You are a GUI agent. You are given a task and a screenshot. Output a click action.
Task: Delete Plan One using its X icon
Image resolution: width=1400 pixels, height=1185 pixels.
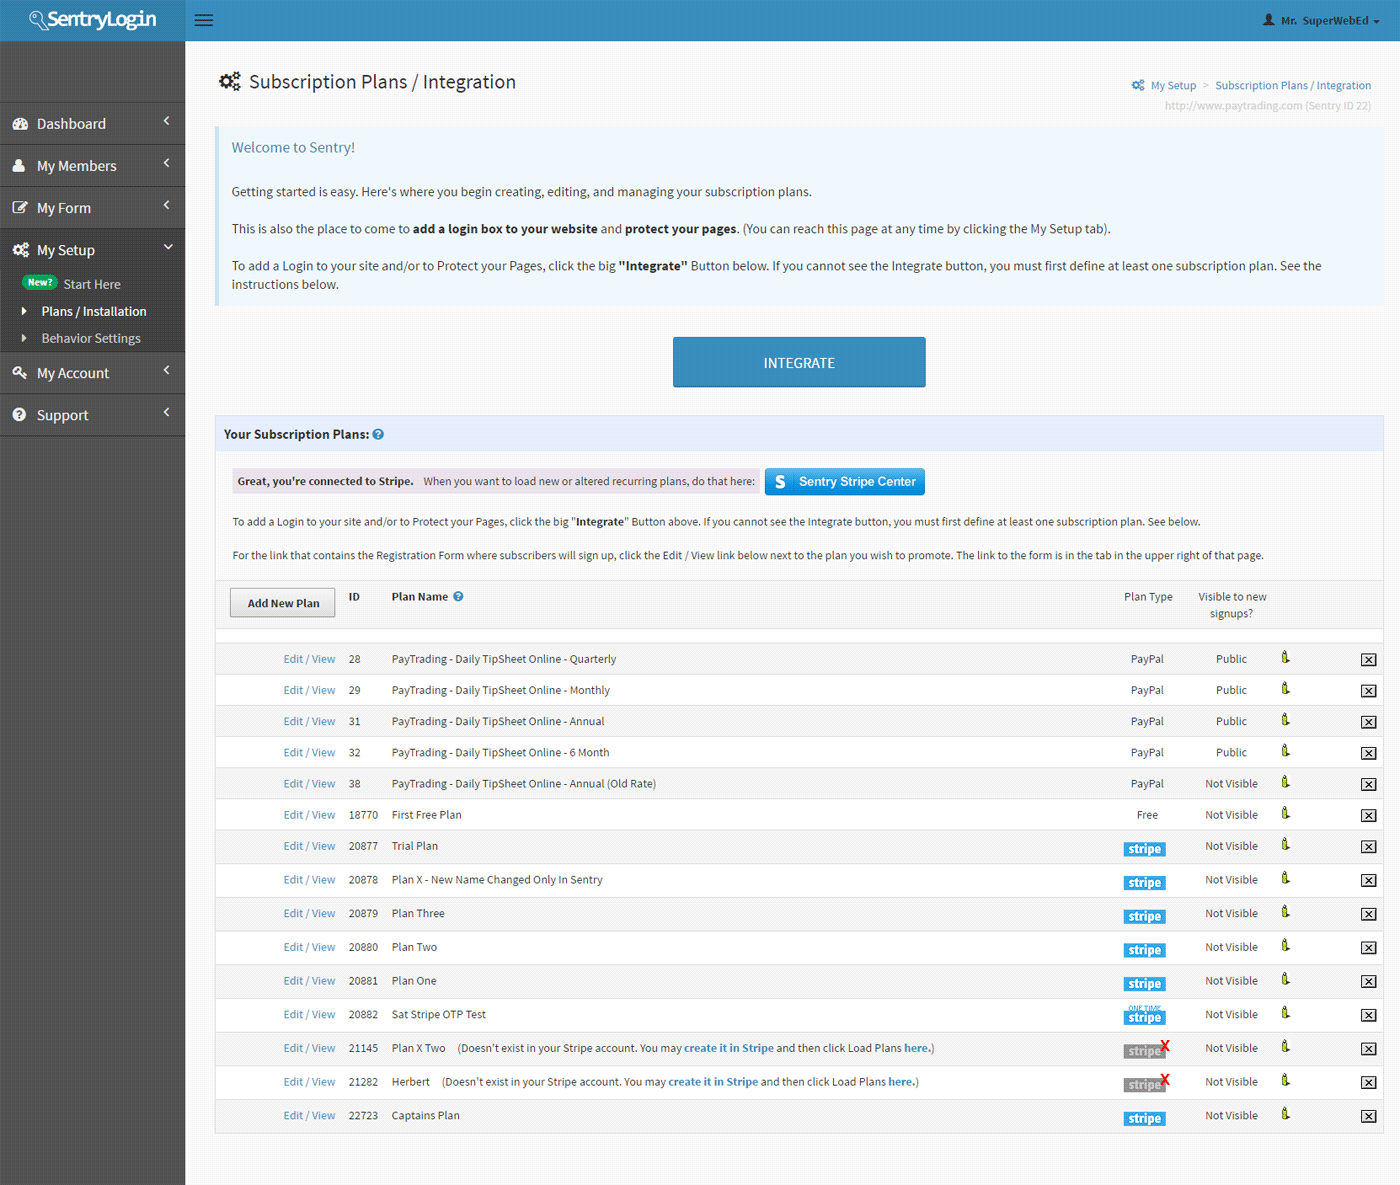(x=1369, y=982)
